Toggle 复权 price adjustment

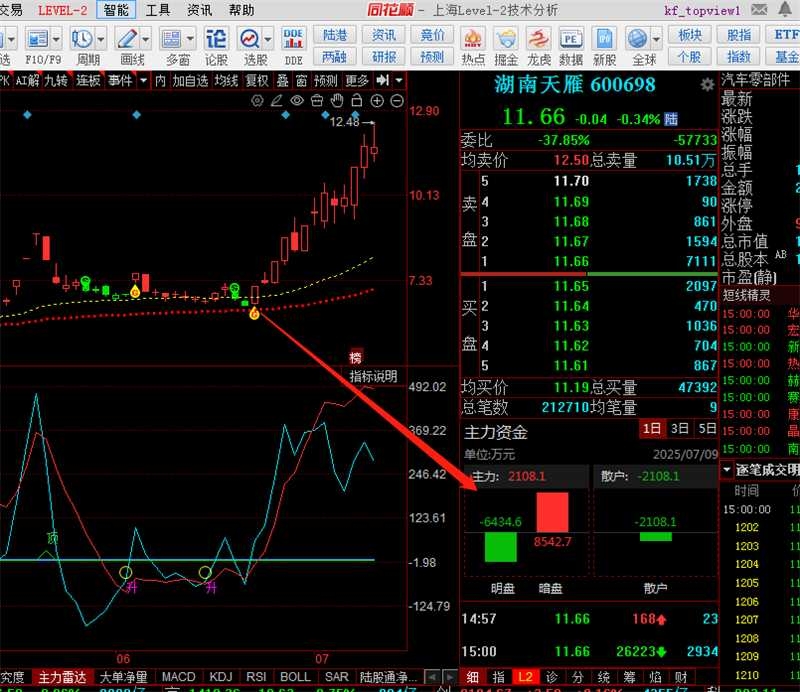(x=257, y=81)
